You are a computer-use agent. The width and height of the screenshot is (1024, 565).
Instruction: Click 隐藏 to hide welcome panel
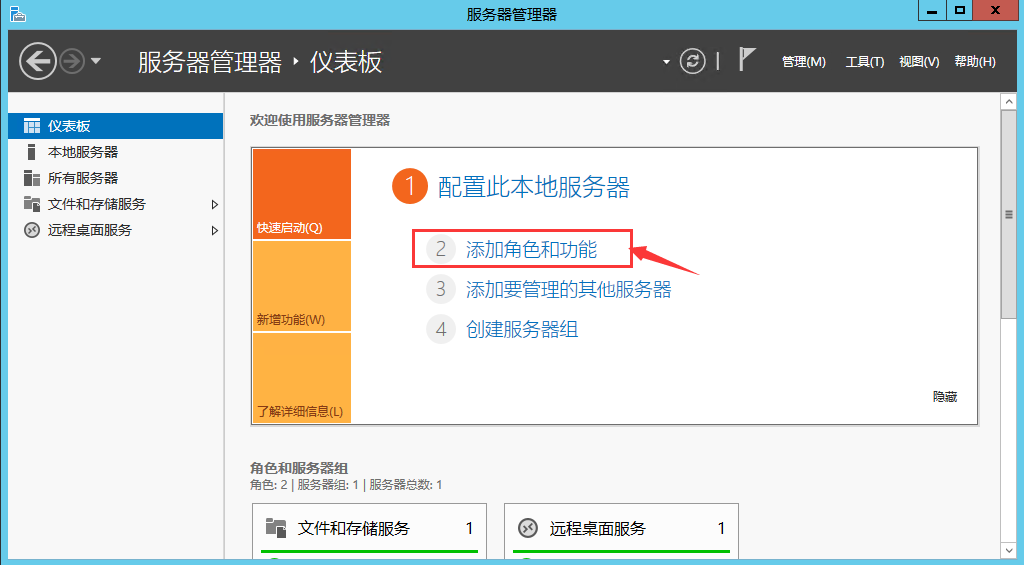[945, 396]
